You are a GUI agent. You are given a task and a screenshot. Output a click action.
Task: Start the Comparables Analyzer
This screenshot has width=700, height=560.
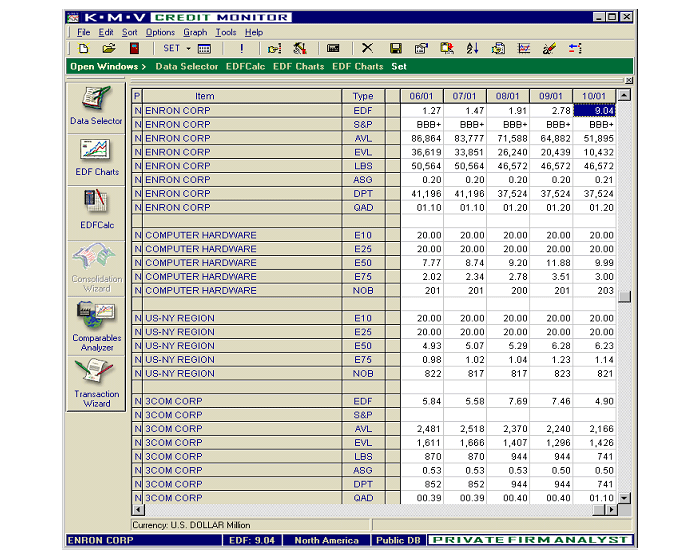pyautogui.click(x=96, y=324)
